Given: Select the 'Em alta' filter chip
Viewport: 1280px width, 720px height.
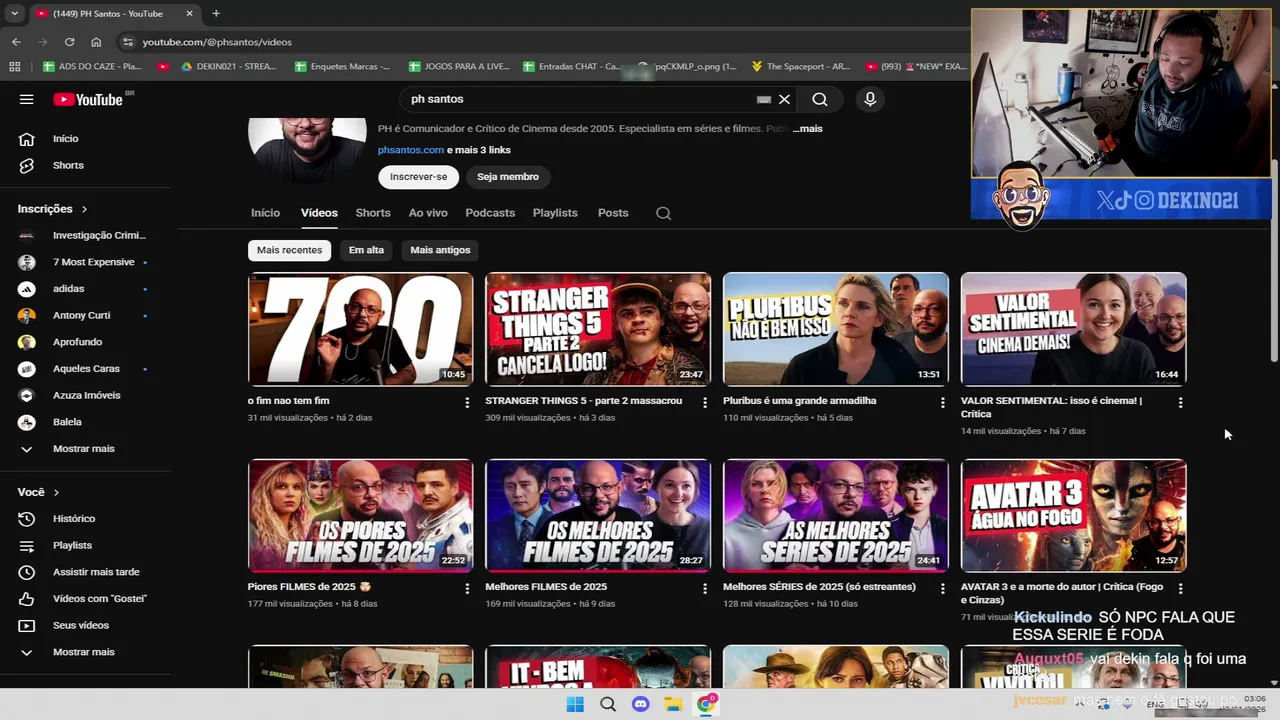Looking at the screenshot, I should [x=366, y=250].
